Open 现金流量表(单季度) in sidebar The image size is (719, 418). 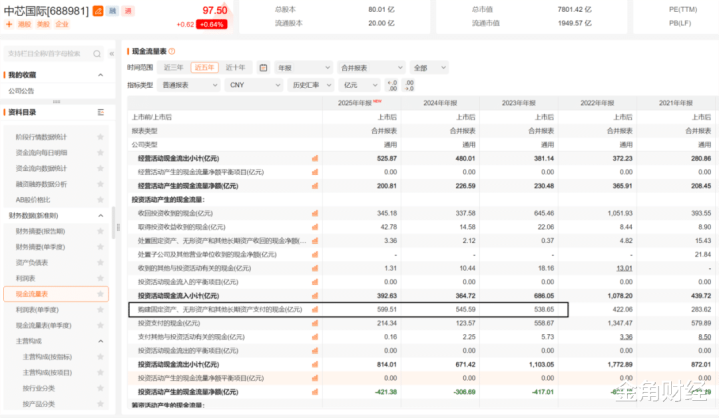43,325
